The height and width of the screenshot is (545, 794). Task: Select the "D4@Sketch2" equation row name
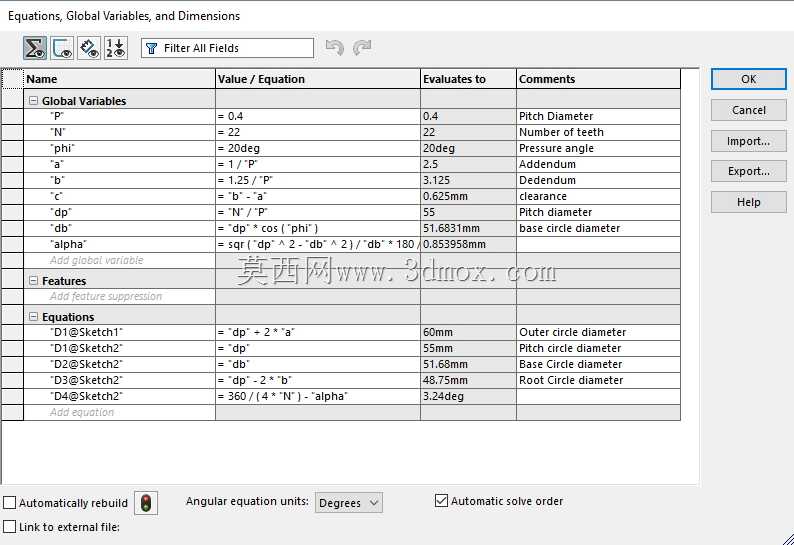120,396
